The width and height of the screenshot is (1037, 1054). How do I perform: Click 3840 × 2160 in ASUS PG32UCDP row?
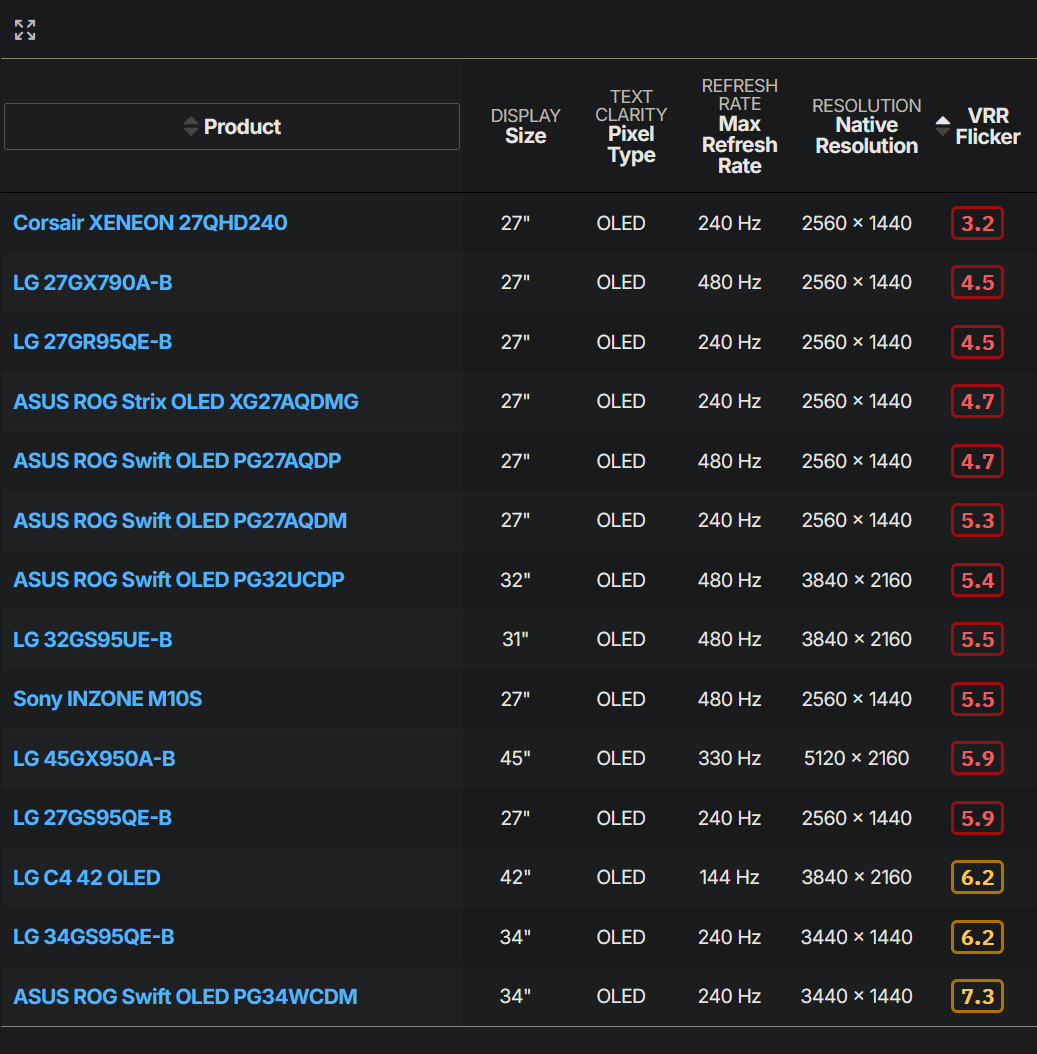pyautogui.click(x=856, y=580)
